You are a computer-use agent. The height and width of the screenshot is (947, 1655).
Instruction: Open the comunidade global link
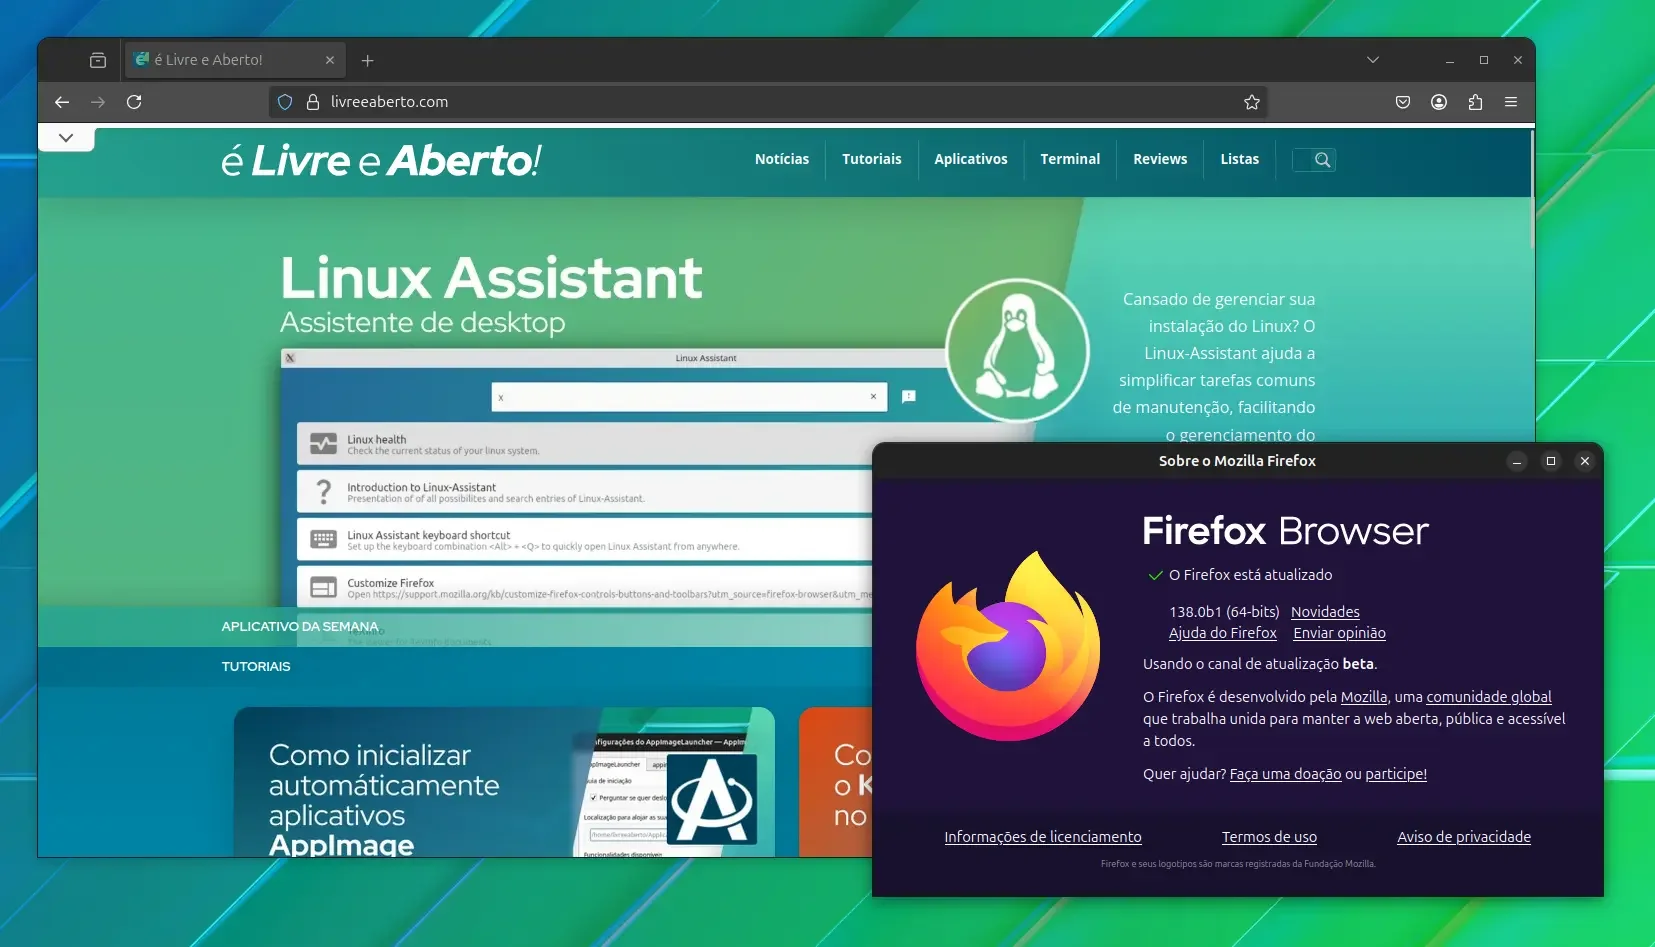pos(1489,697)
